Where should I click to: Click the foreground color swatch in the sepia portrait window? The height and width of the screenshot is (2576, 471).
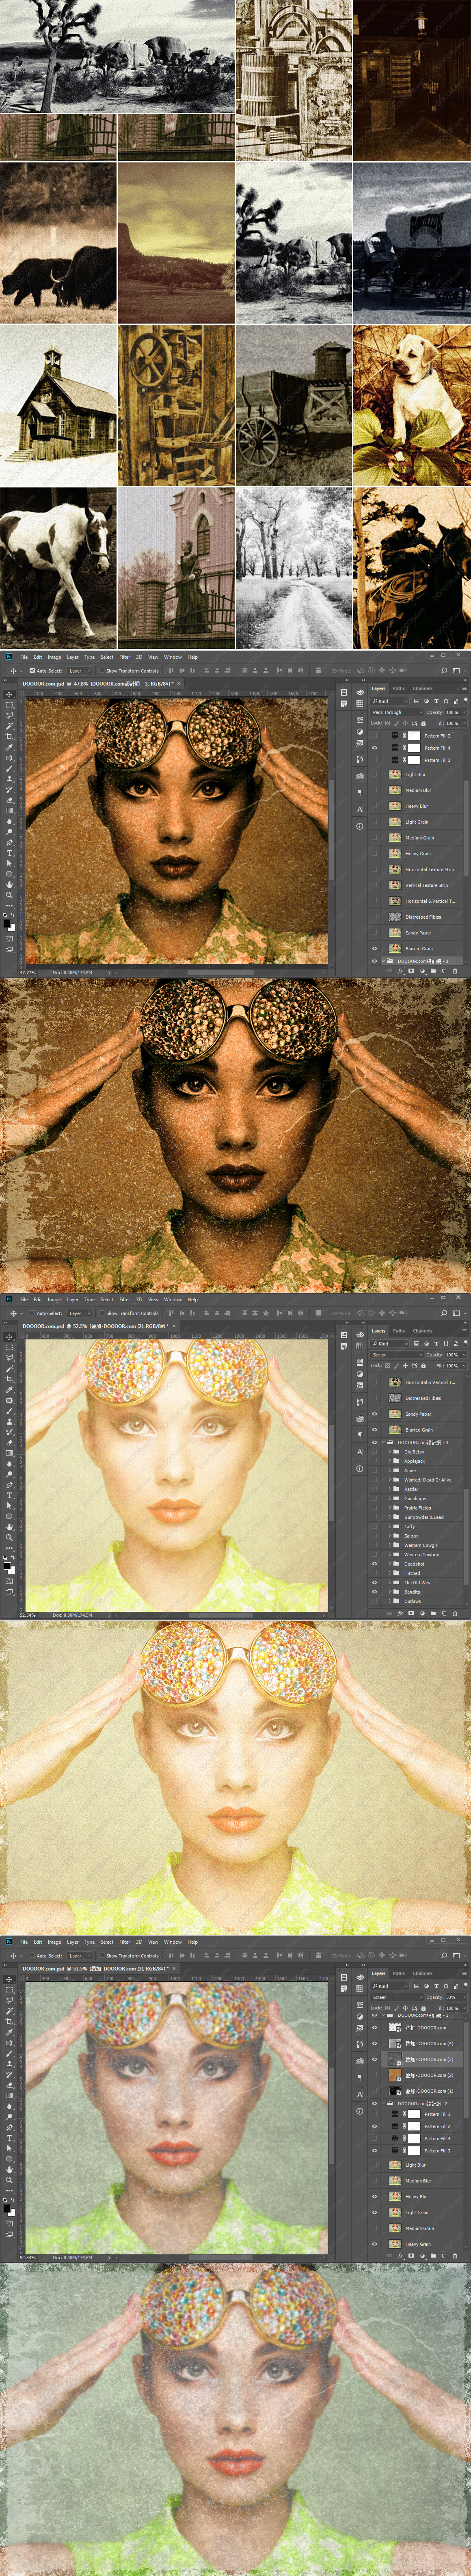pos(7,923)
